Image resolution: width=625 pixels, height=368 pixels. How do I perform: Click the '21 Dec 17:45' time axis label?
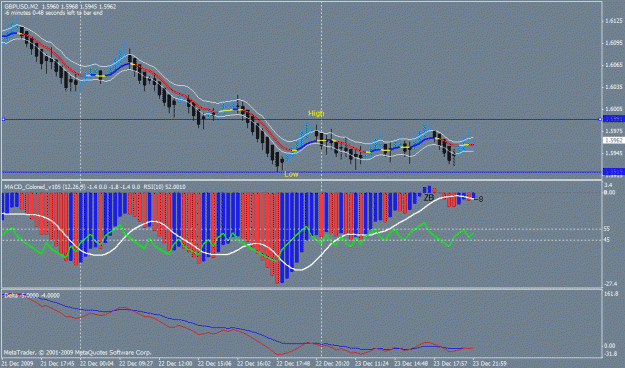click(x=57, y=364)
